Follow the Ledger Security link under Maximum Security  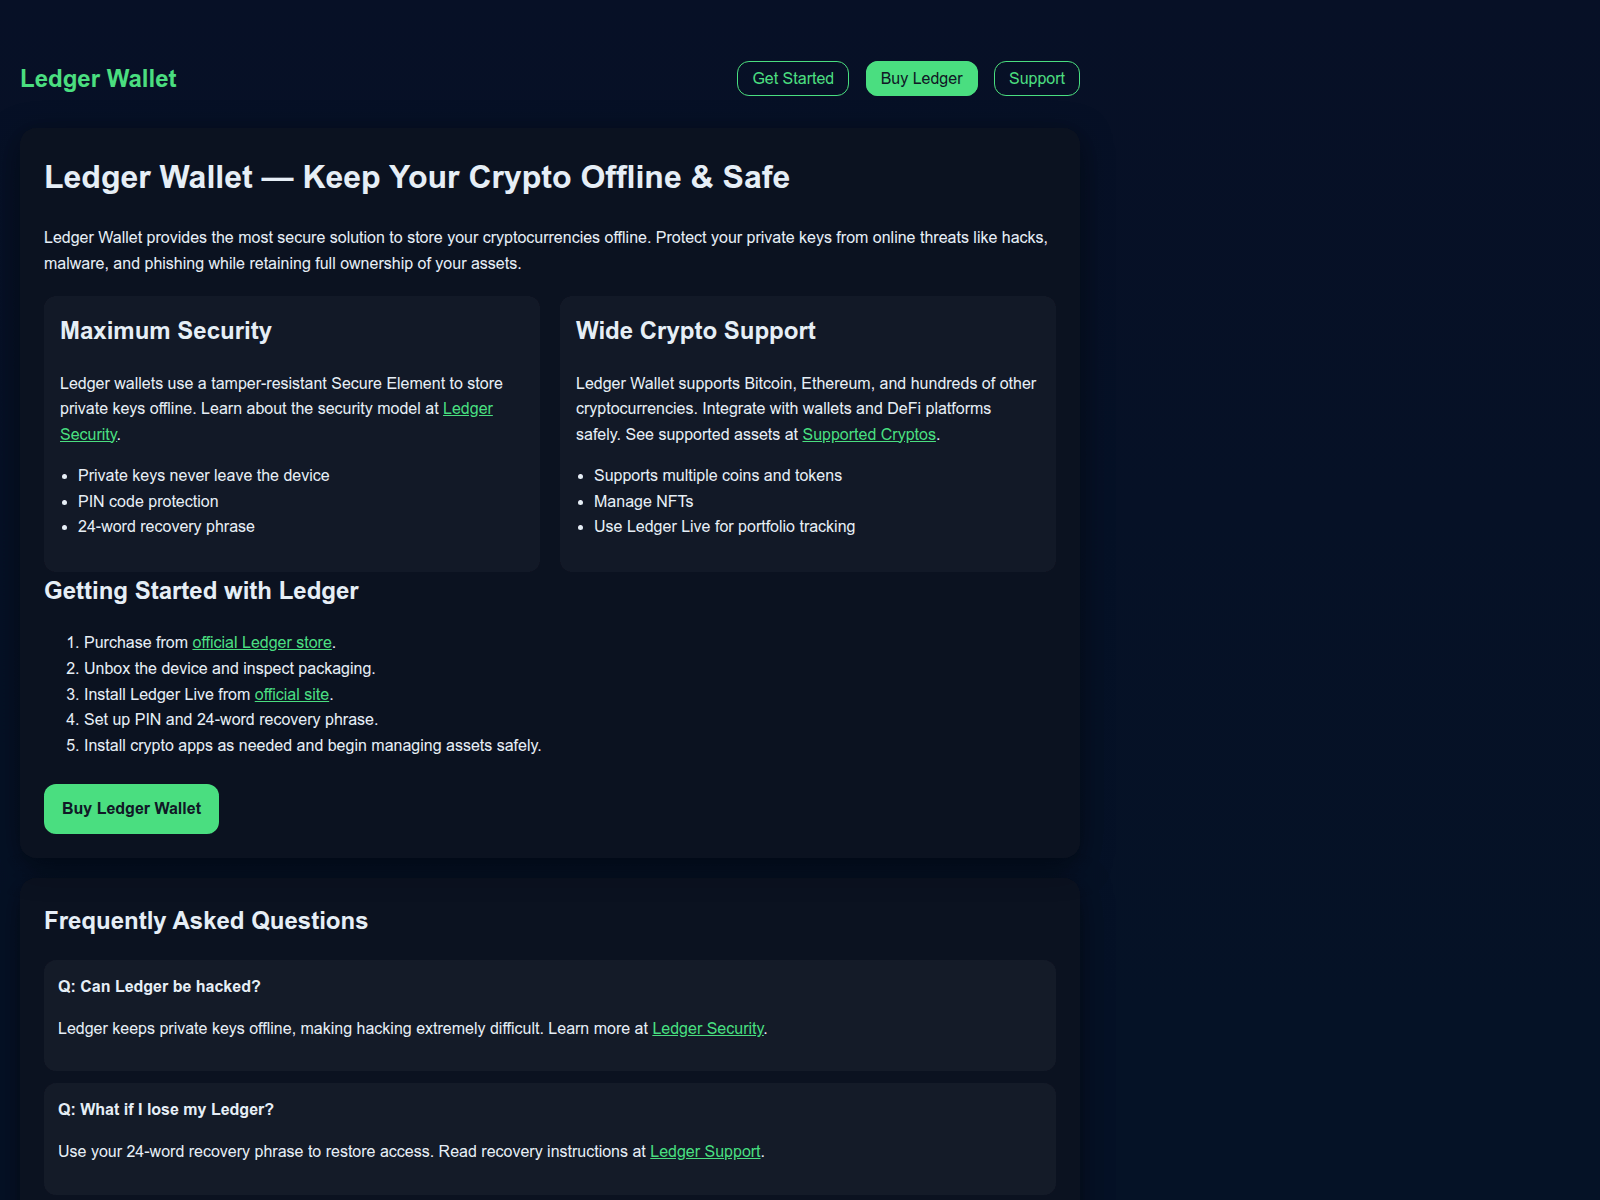tap(468, 409)
